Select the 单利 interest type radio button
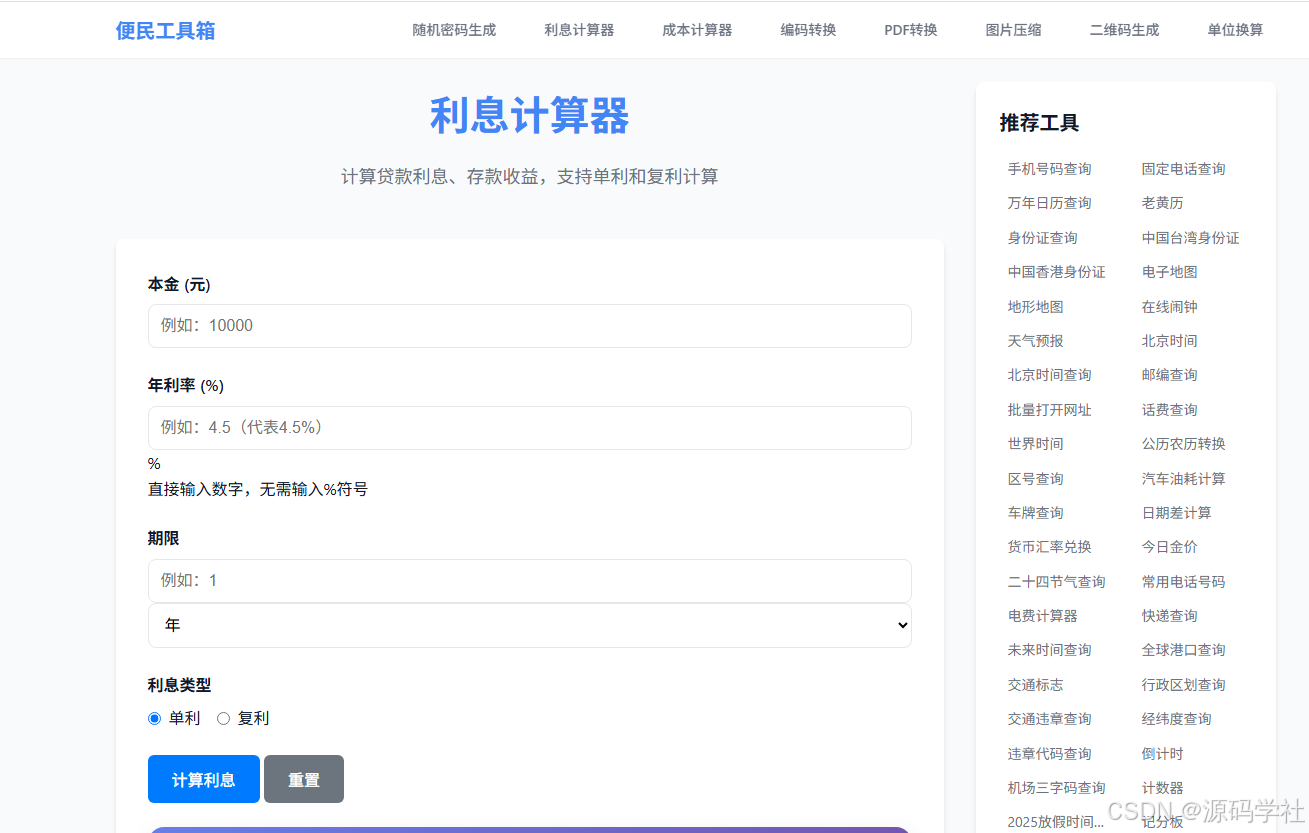 point(154,718)
